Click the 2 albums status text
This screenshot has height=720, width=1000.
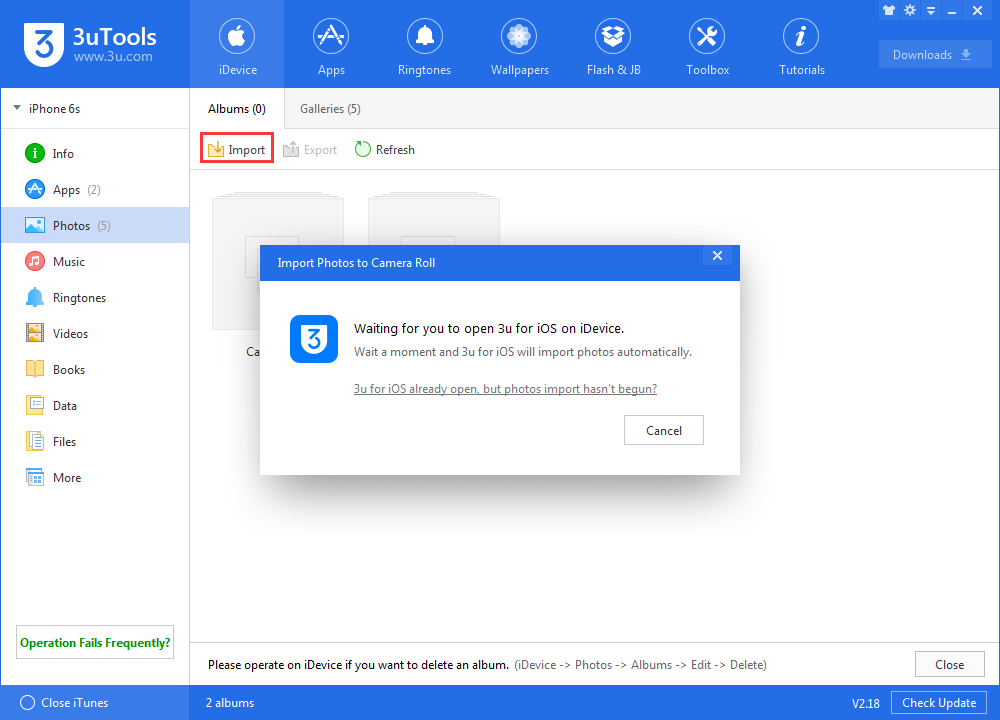click(230, 703)
